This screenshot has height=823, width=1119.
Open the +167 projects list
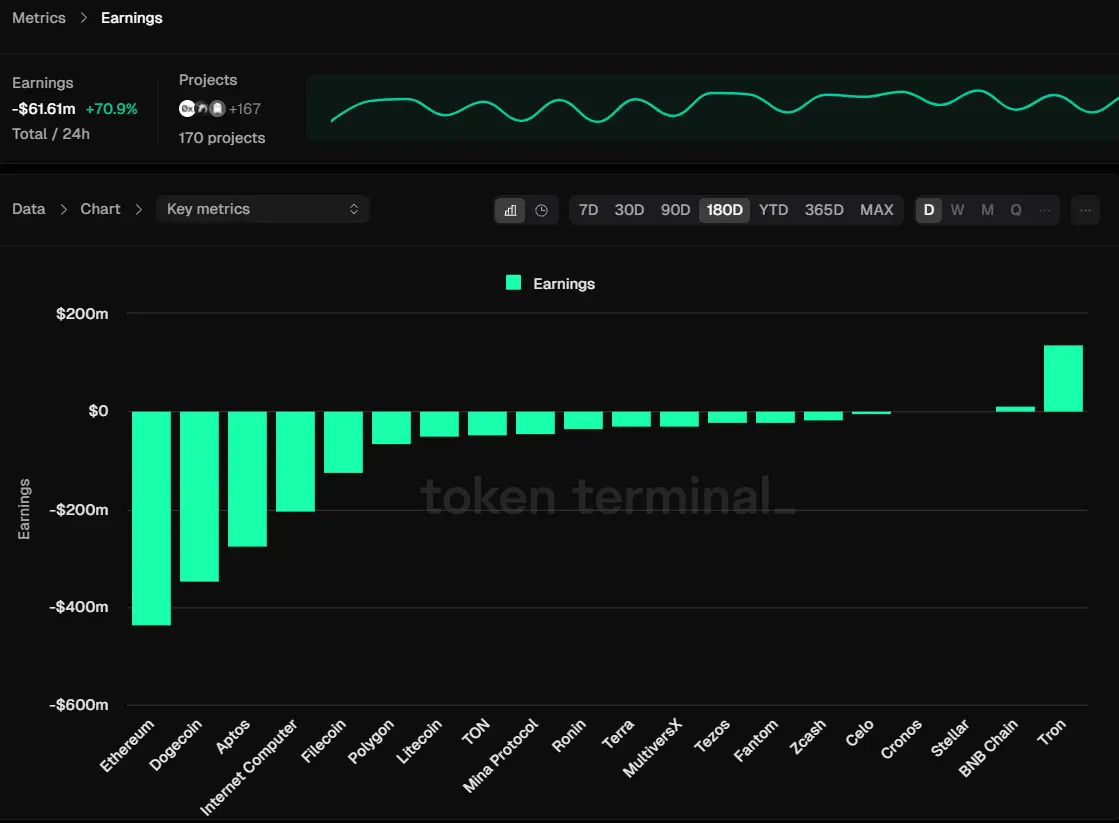[245, 109]
